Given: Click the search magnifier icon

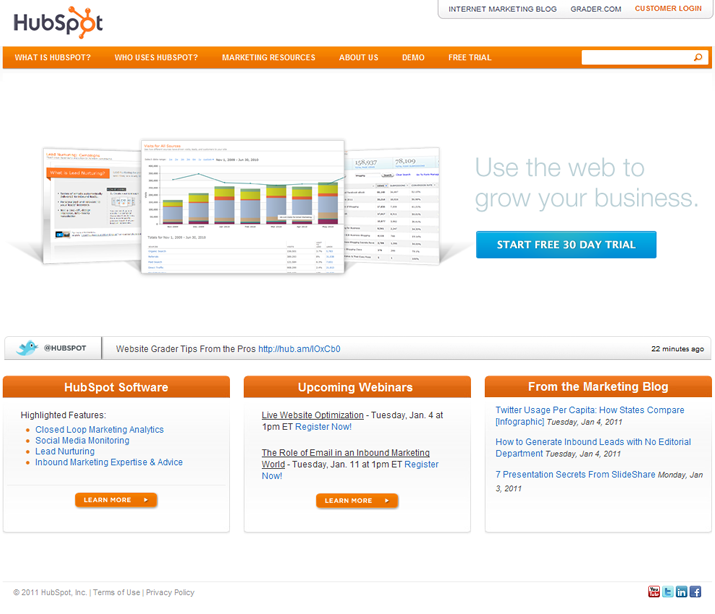Looking at the screenshot, I should [x=698, y=57].
